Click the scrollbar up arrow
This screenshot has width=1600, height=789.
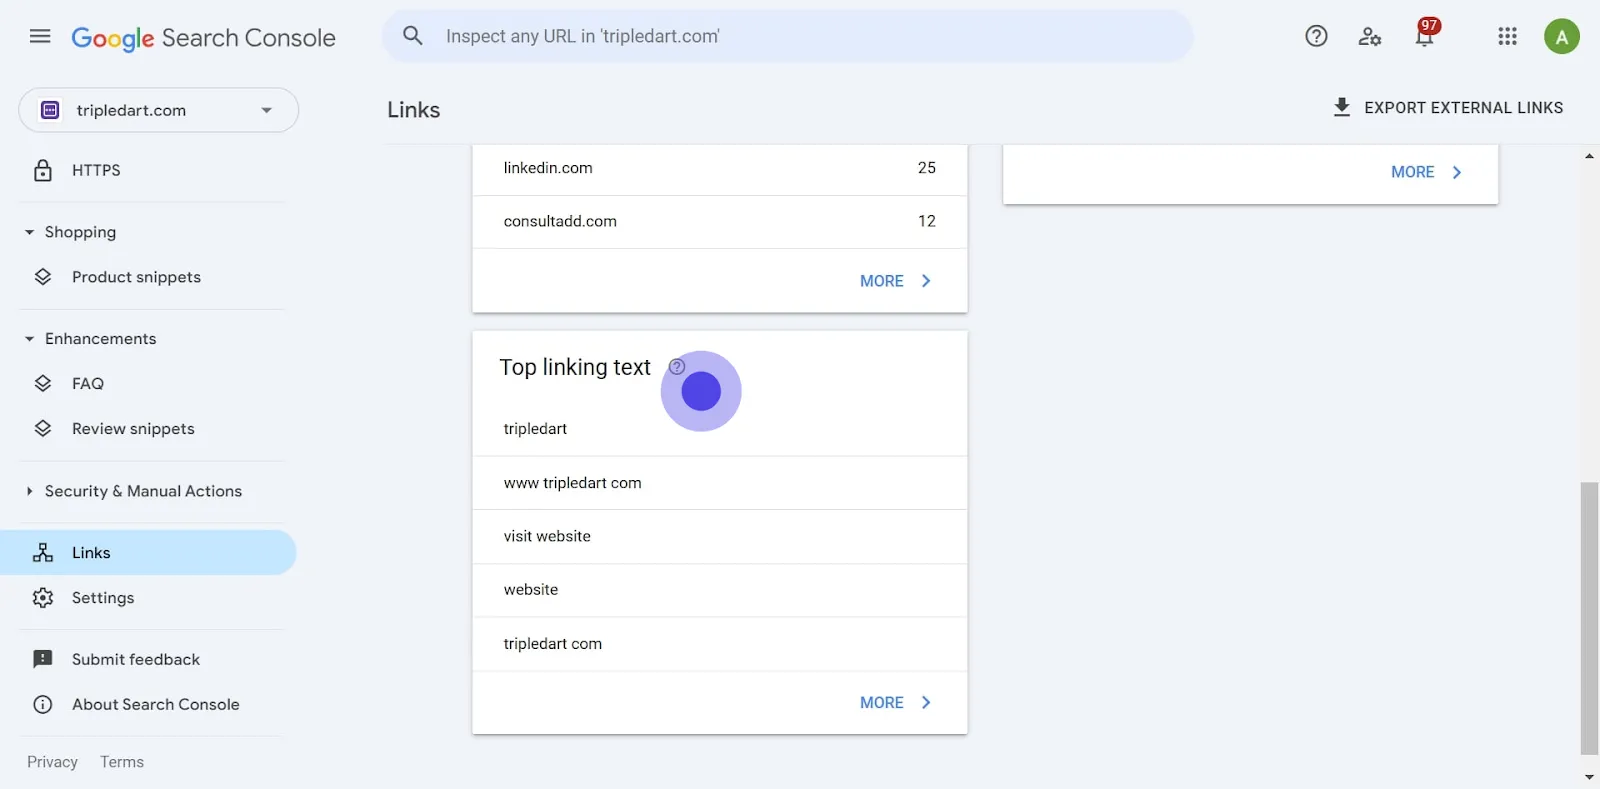pos(1589,156)
